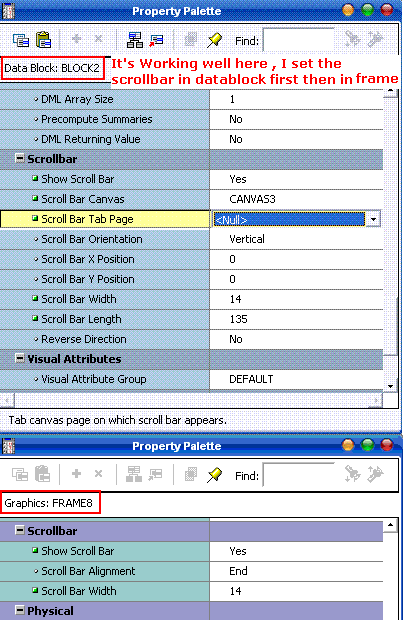
Task: Collapse the Visual Attributes group
Action: 19,358
